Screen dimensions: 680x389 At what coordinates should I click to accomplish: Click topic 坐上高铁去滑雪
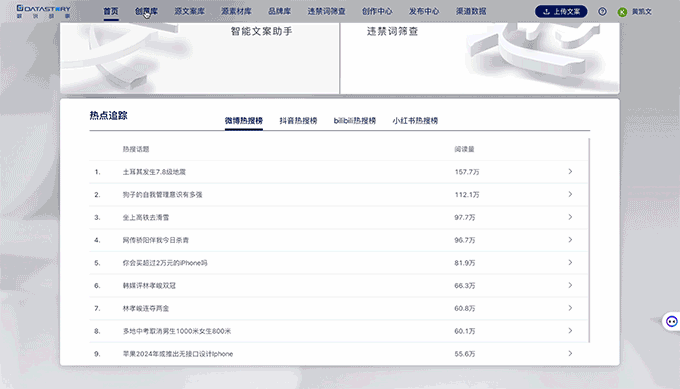(x=146, y=217)
